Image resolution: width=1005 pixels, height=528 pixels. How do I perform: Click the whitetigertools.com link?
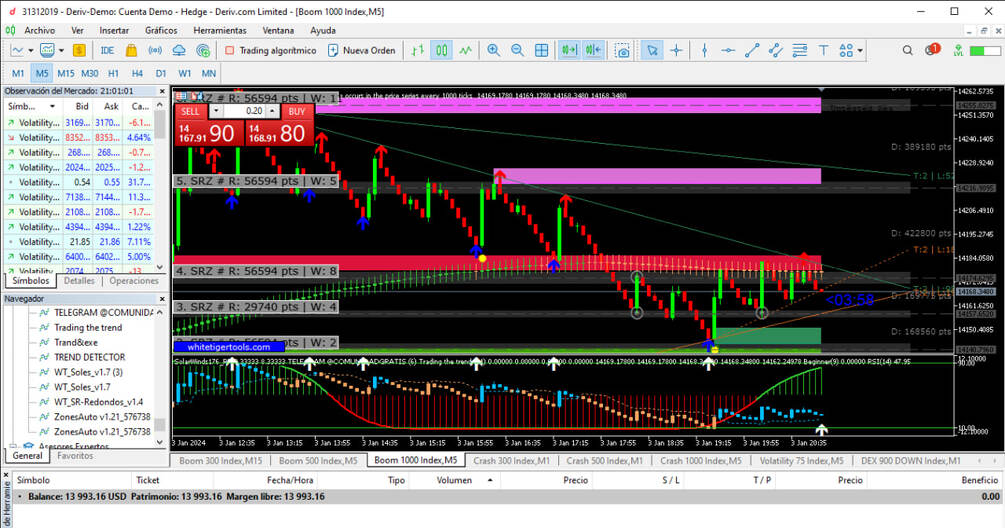point(229,347)
